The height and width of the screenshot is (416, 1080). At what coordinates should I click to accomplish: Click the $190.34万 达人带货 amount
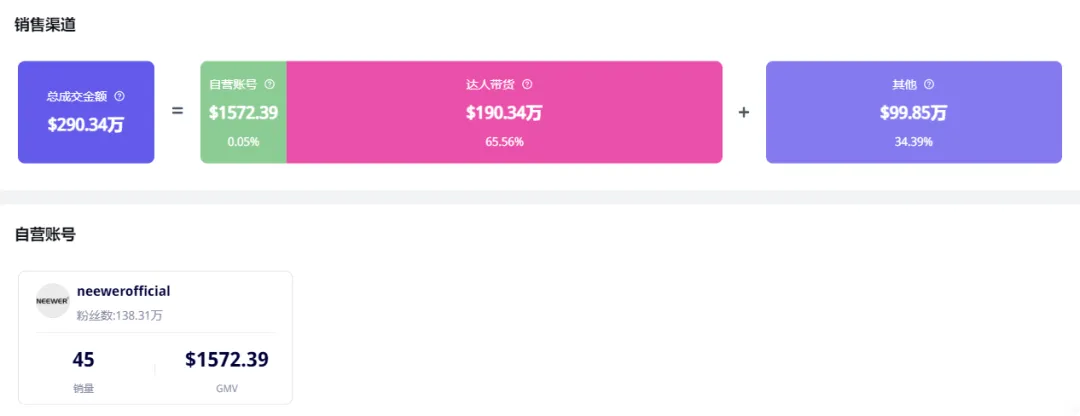click(504, 113)
